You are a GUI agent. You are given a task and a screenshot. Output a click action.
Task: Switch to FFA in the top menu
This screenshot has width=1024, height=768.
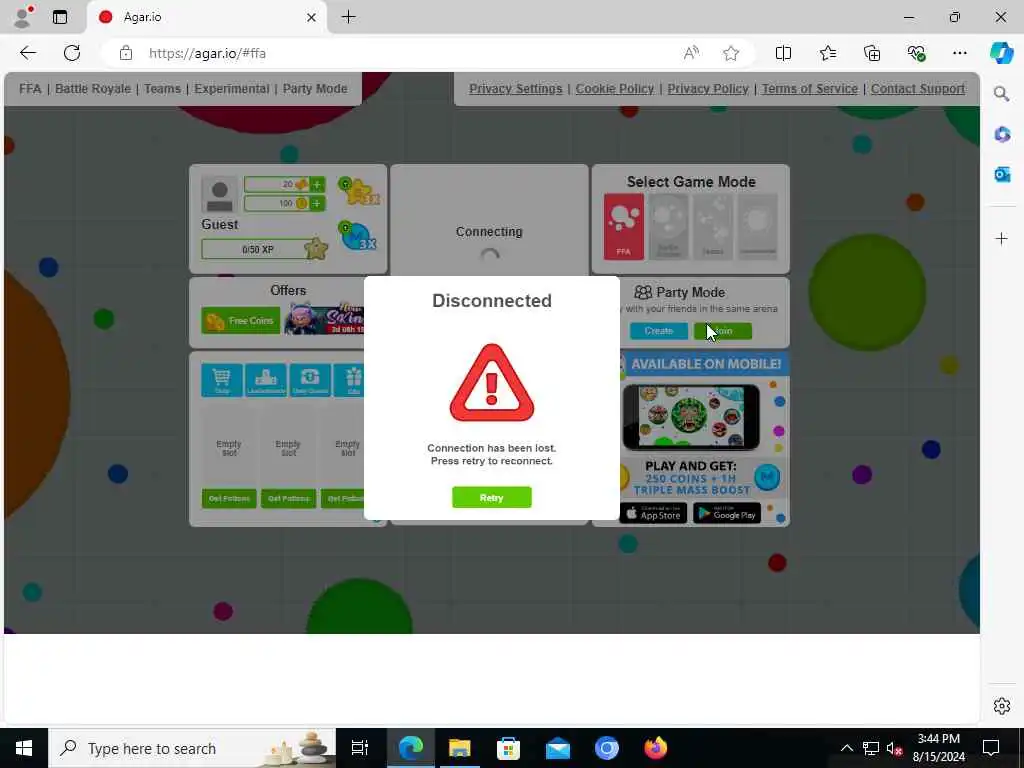point(30,89)
